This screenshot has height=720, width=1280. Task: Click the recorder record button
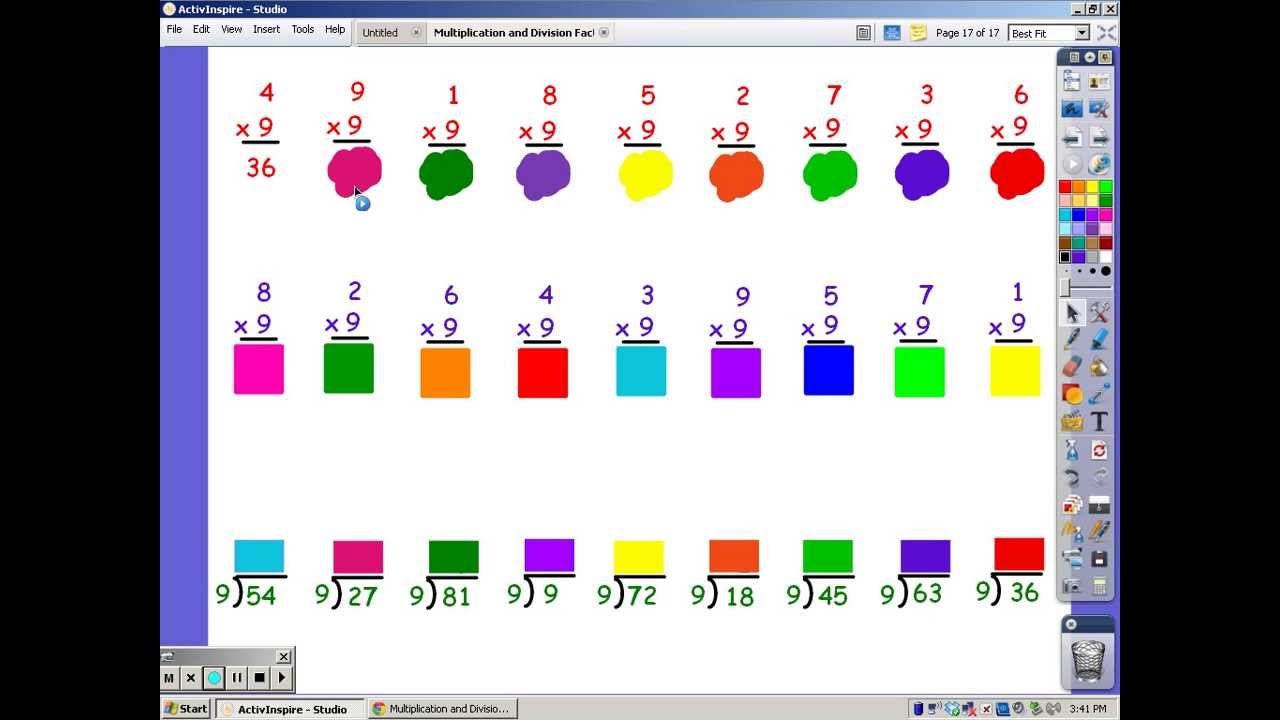coord(214,677)
